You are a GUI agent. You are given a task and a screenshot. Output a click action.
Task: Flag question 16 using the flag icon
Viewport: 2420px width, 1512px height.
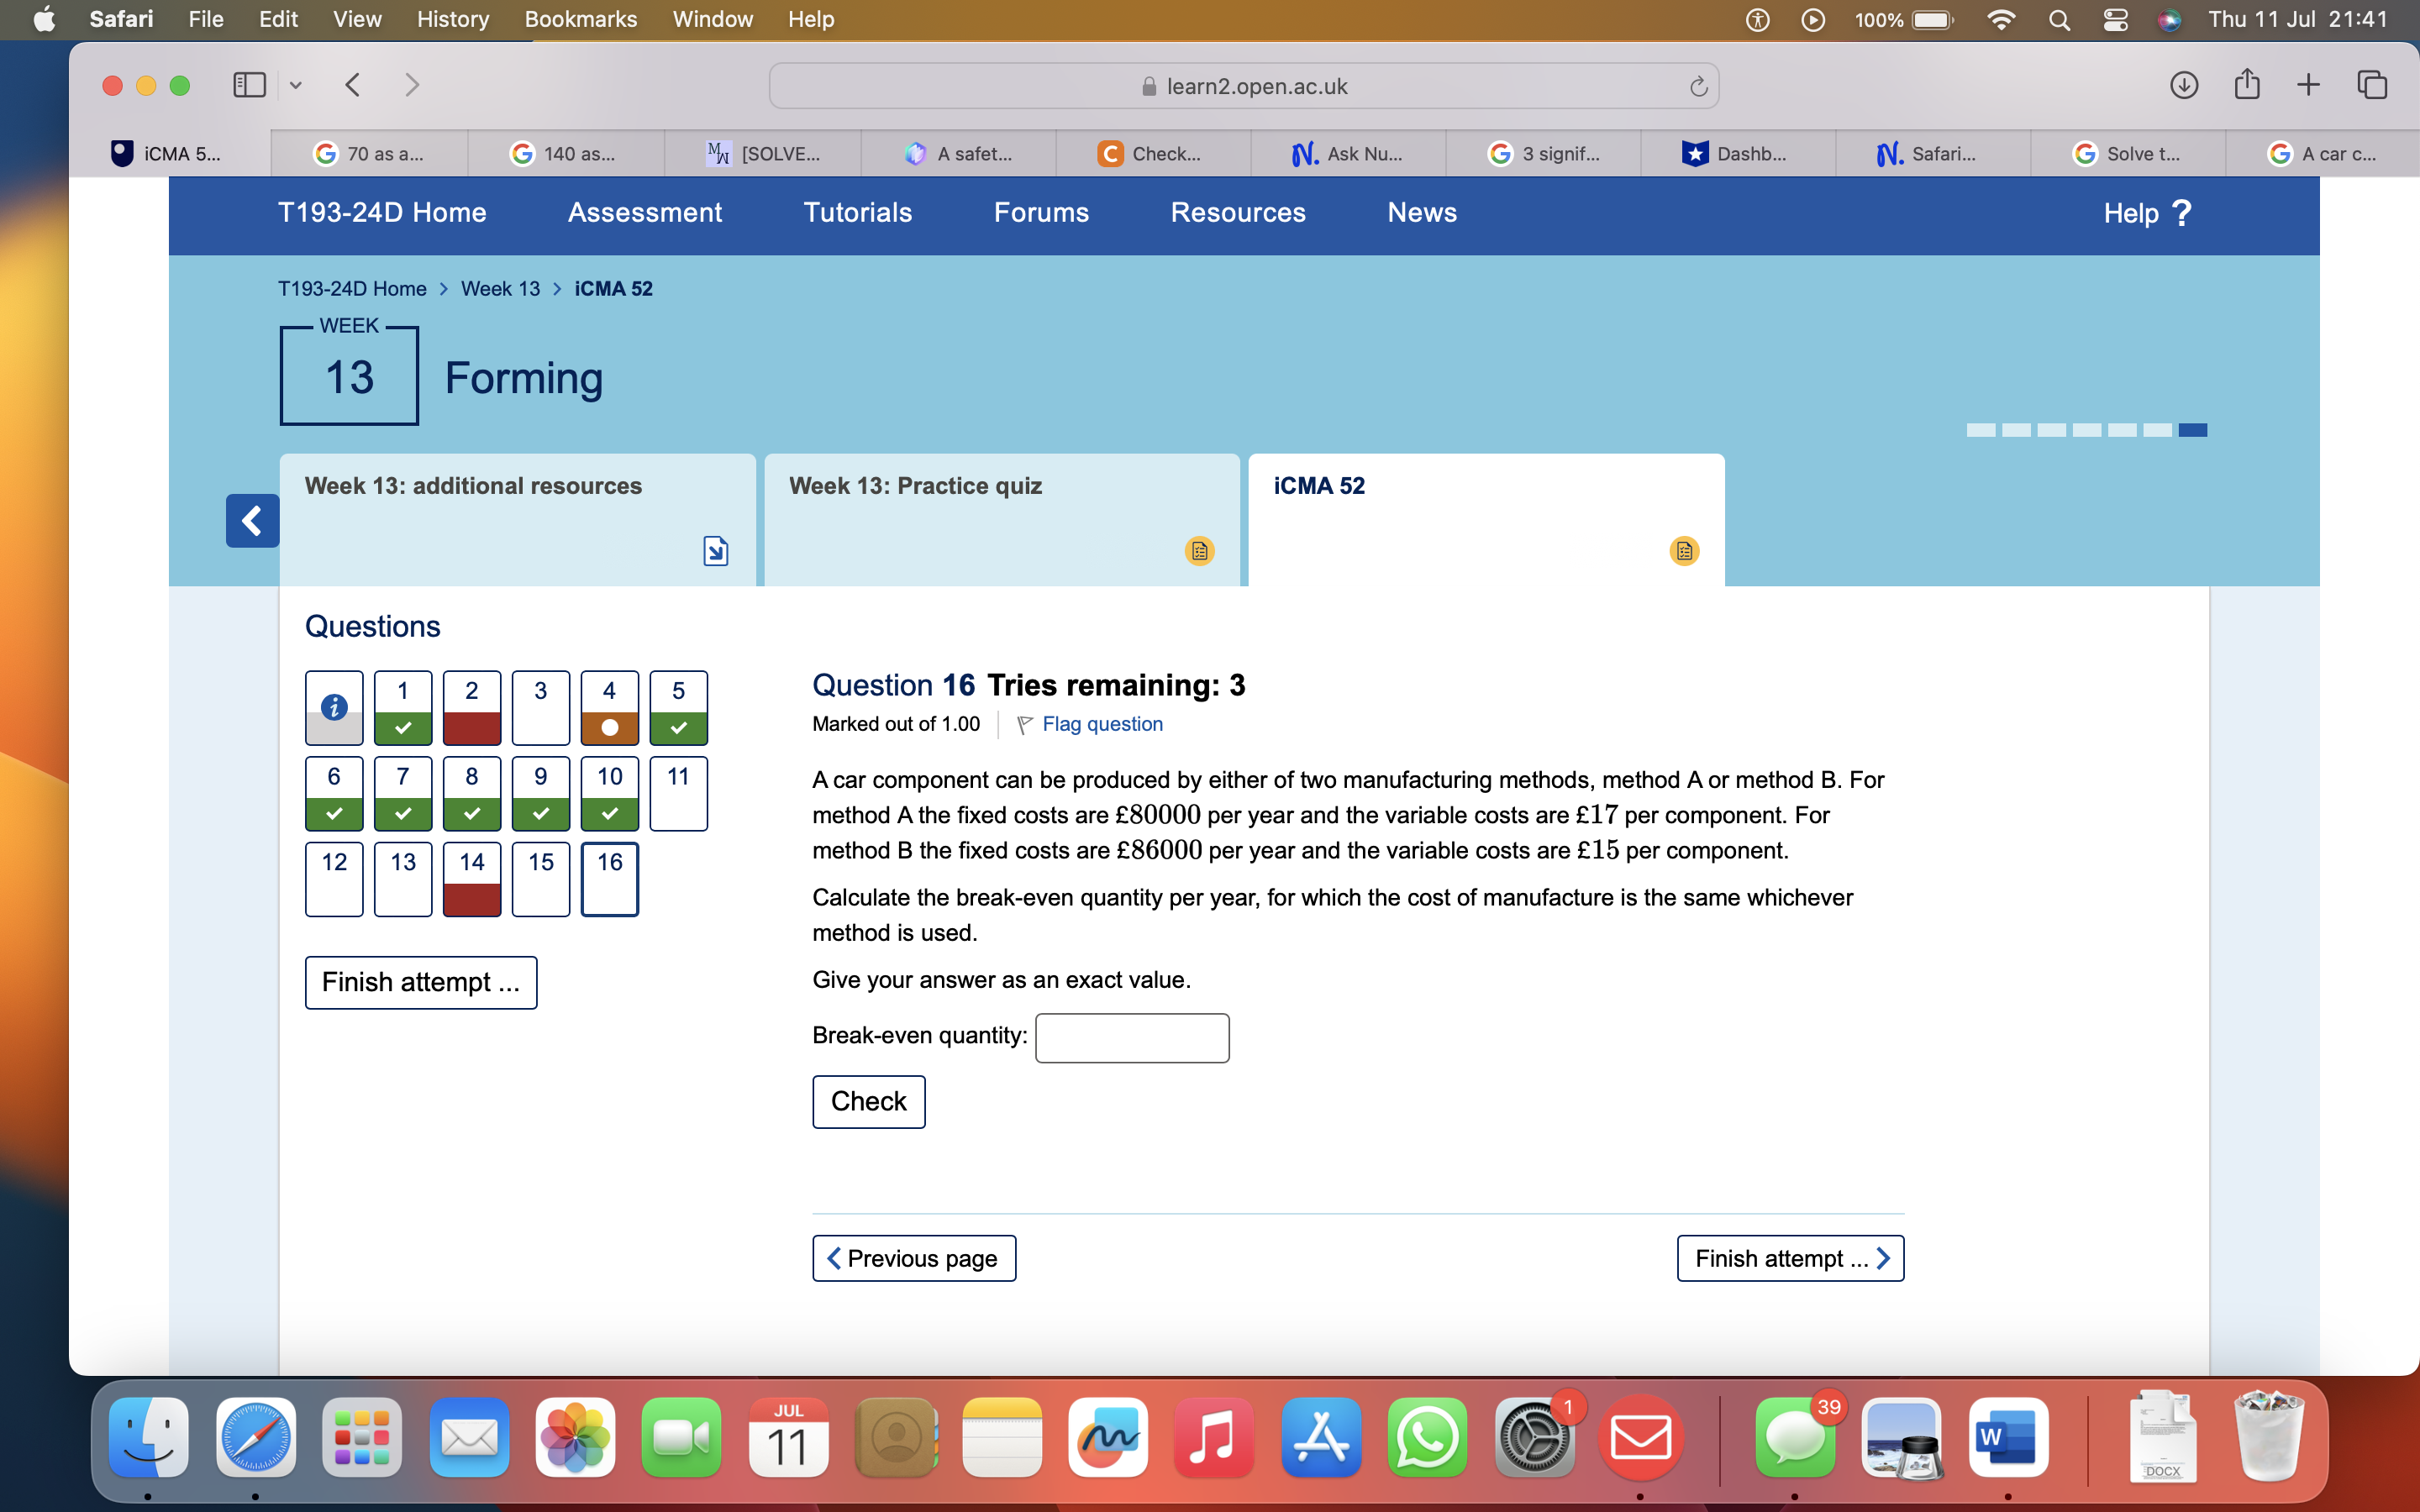coord(1024,724)
